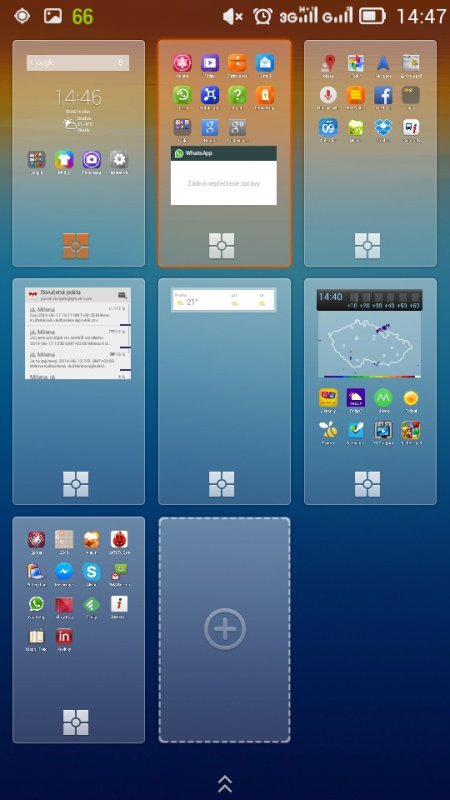This screenshot has height=800, width=450.
Task: Open the blue calendar icon showing 09
Action: pos(329,127)
